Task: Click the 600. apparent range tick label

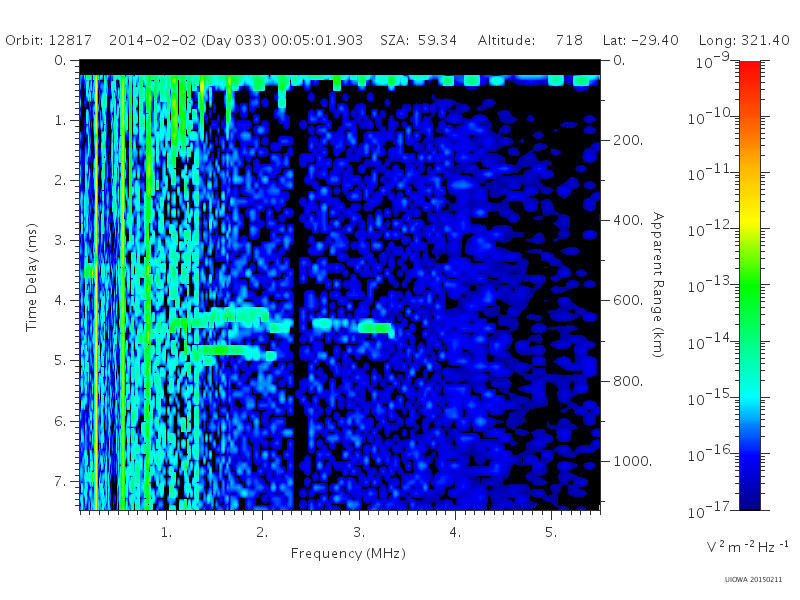Action: [628, 301]
